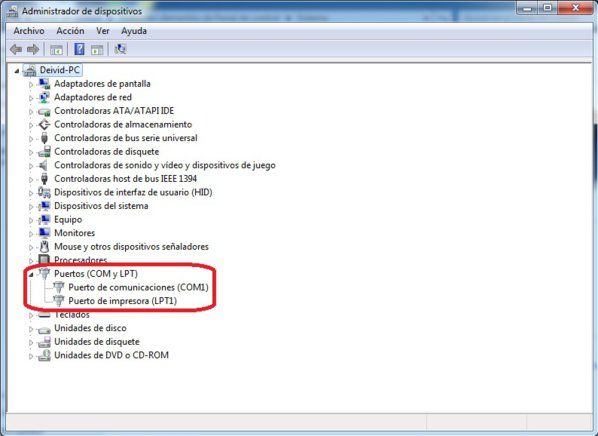Select the Puertos (COM y LPT) label
Viewport: 598px width, 436px height.
96,274
